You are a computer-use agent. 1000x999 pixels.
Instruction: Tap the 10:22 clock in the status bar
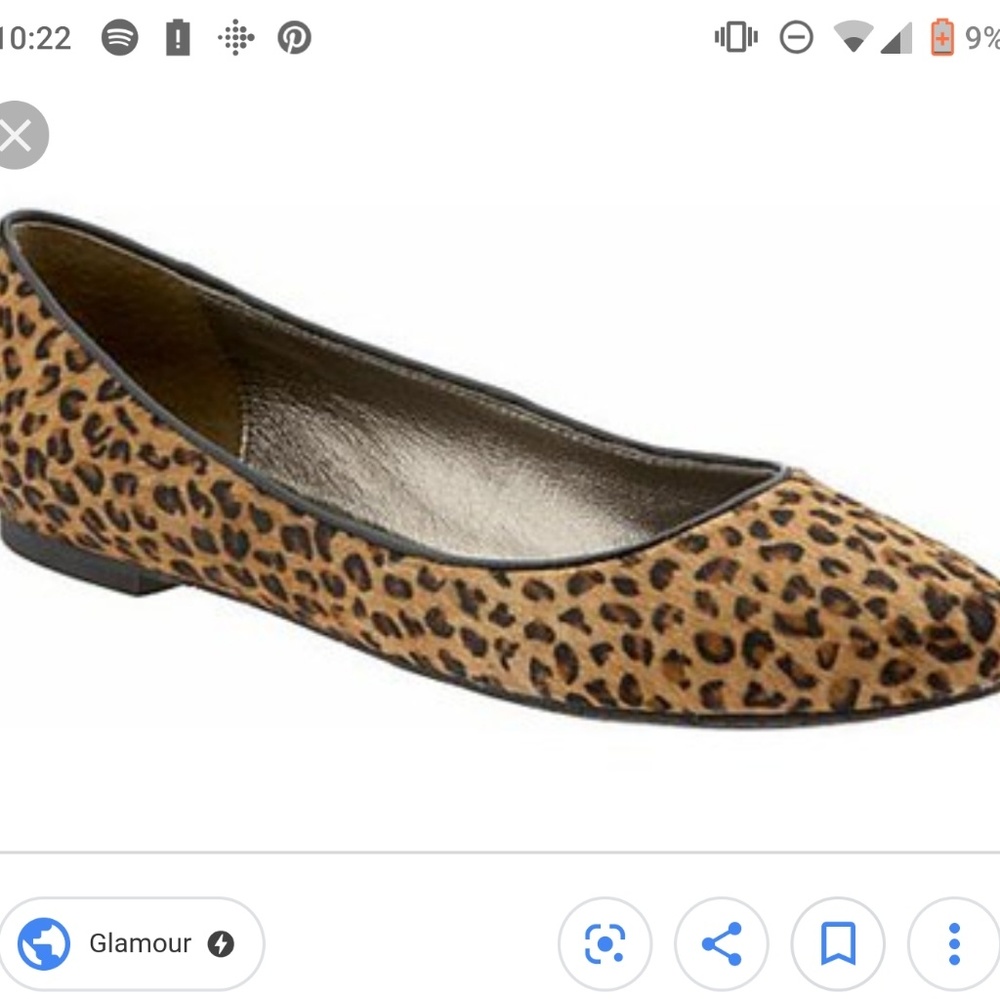35,38
